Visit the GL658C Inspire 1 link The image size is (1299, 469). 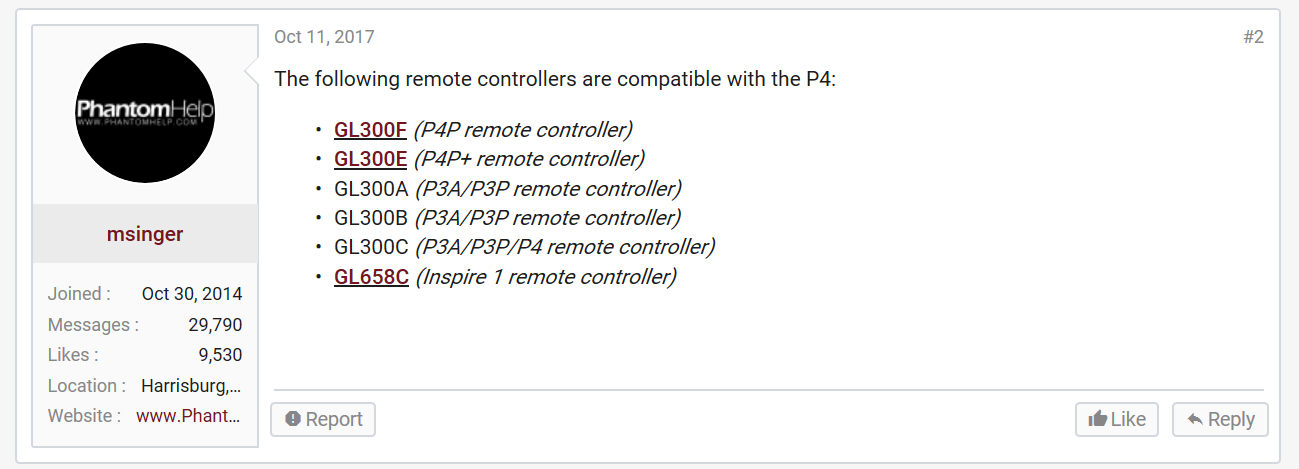coord(371,277)
